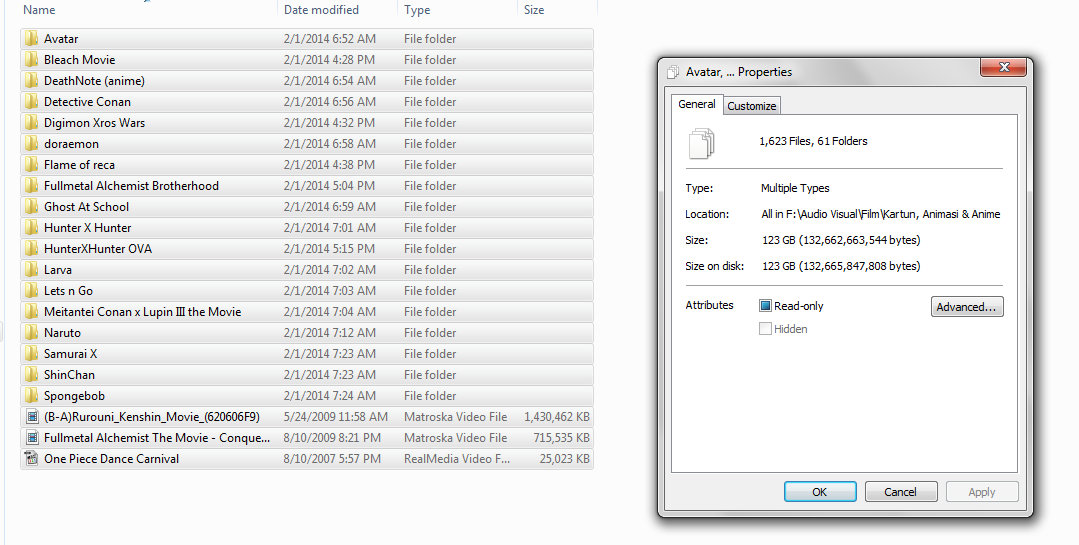Click the 1,430,462 KB size cell
1079x545 pixels.
(x=557, y=416)
